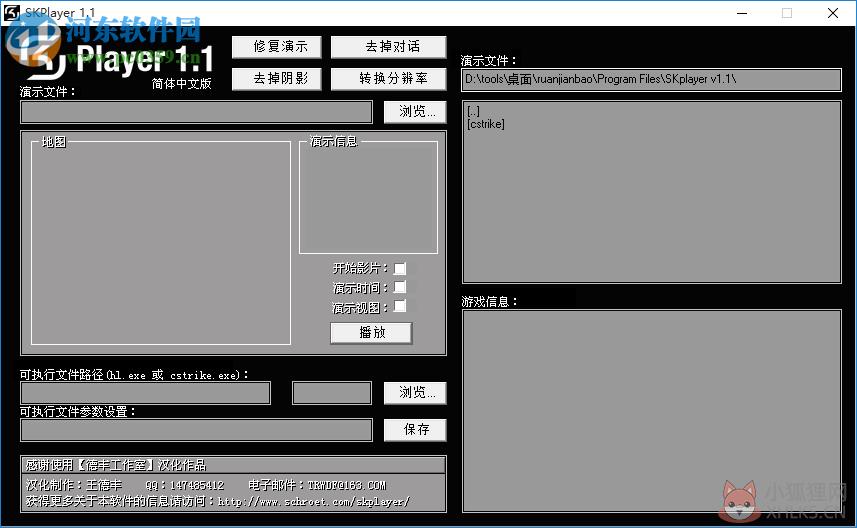Screen dimensions: 857x528
Task: Click the small field beside the executable path
Action: [x=332, y=394]
